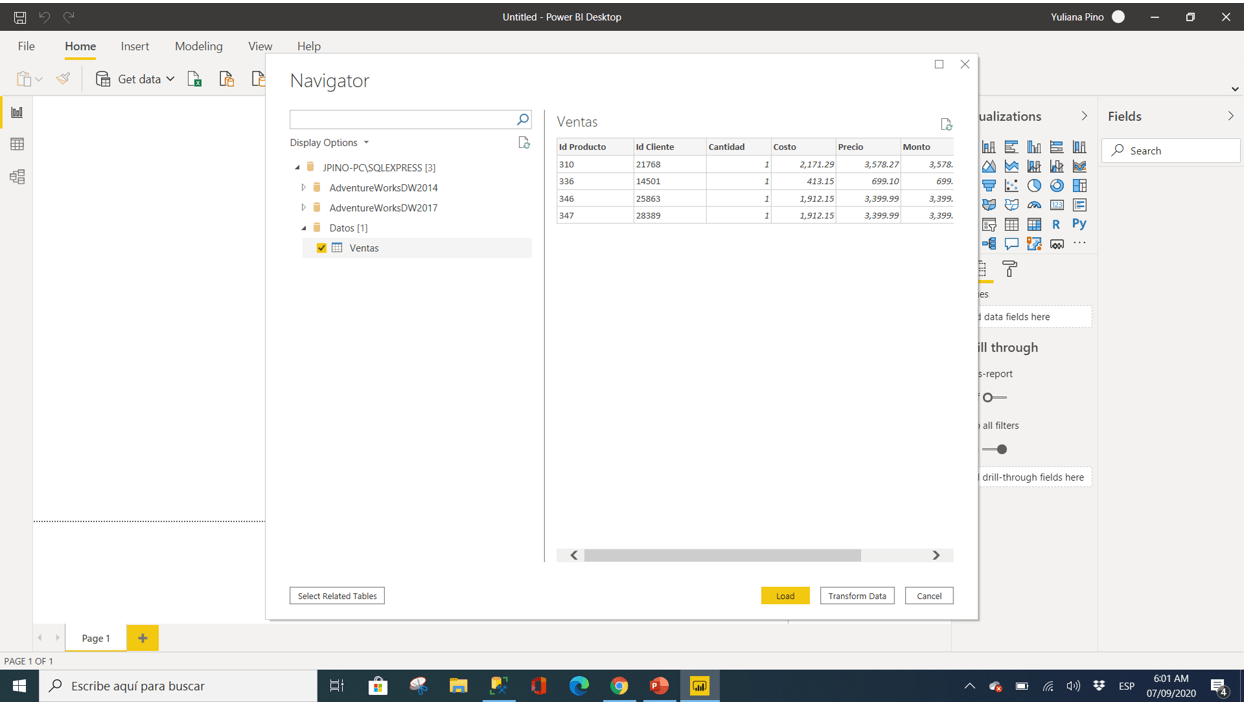Image resolution: width=1244 pixels, height=705 pixels.
Task: Choose the R script visual icon
Action: click(x=1057, y=224)
